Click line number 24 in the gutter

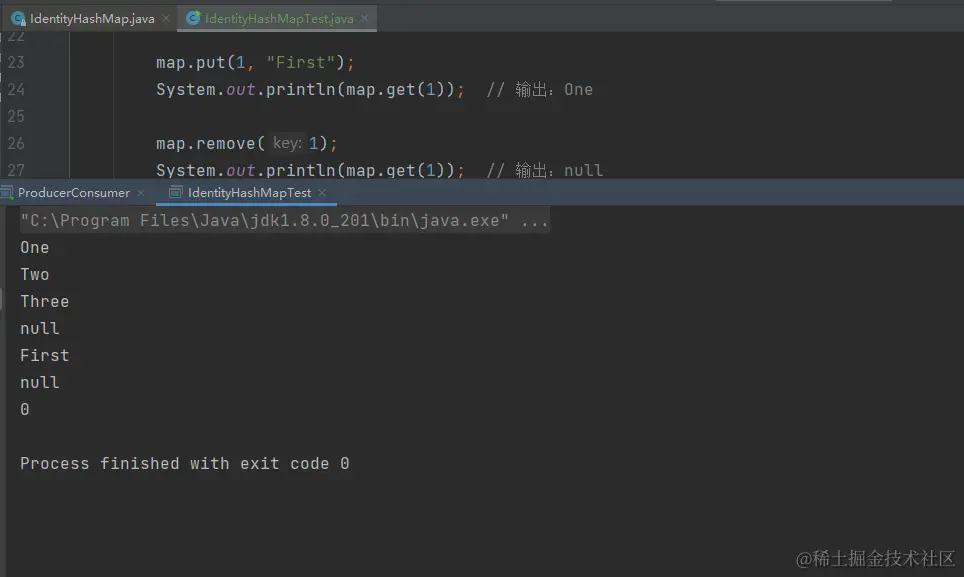point(16,90)
